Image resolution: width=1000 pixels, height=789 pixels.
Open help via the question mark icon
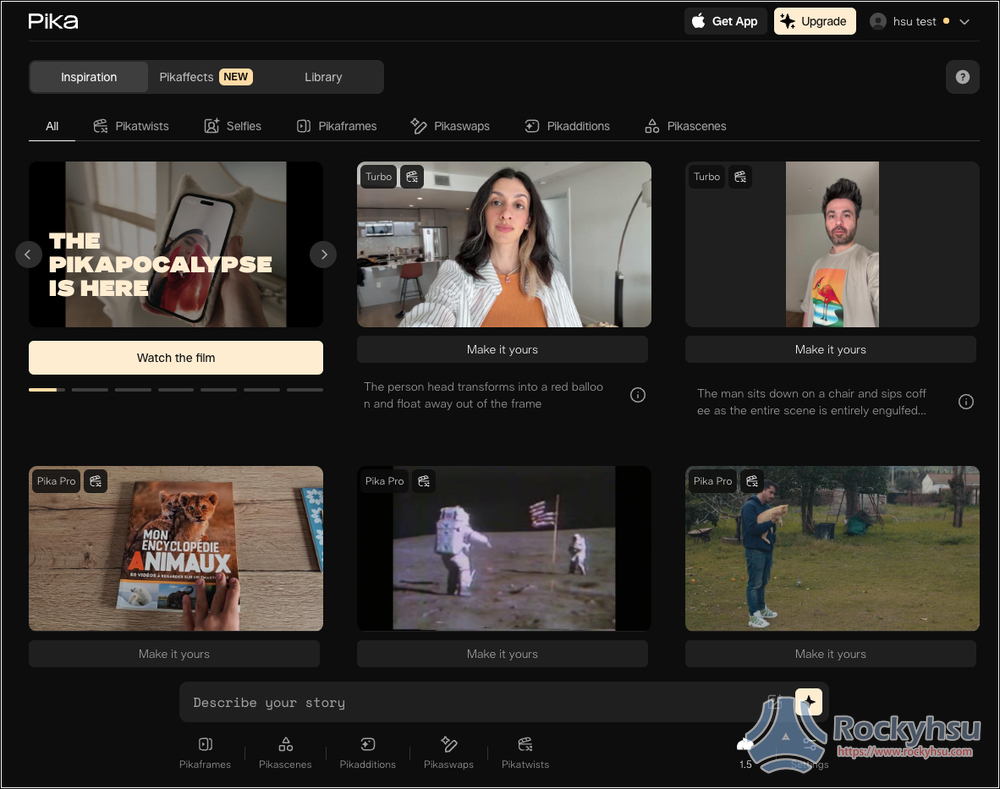coord(962,77)
